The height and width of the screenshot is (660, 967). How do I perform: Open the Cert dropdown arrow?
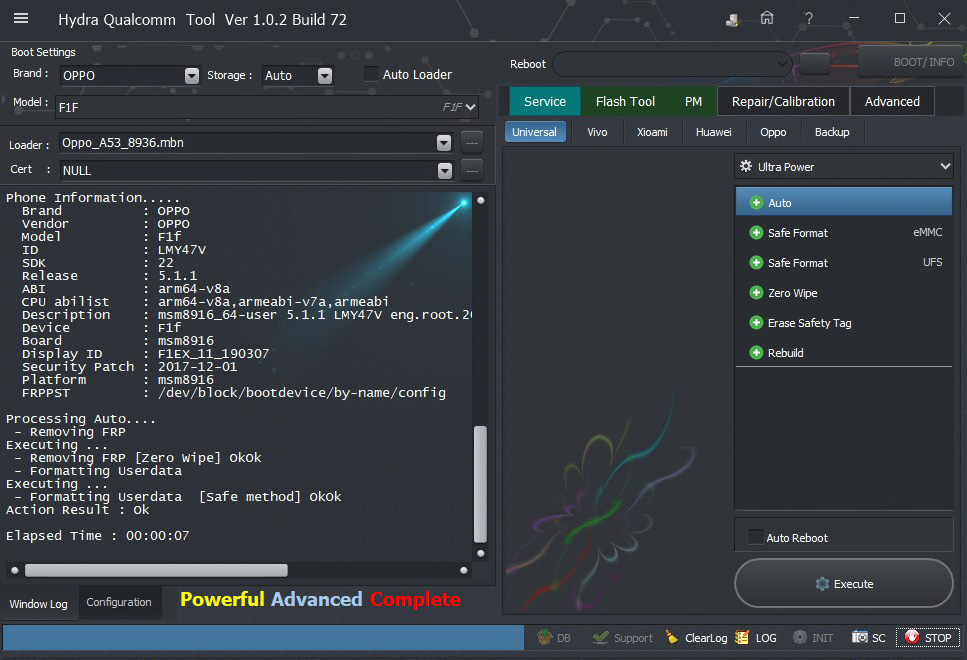coord(445,170)
